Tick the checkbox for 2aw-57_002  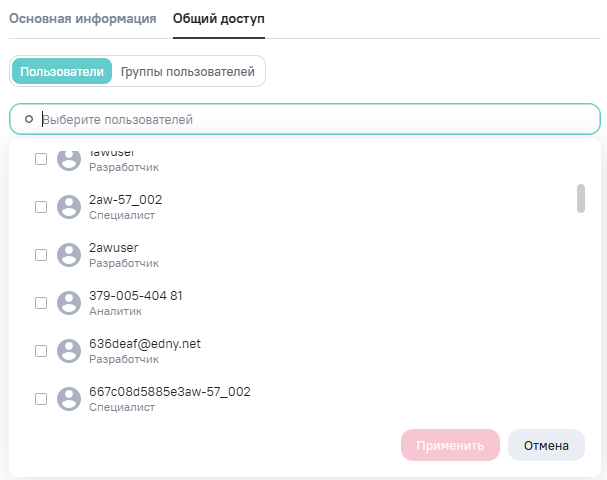point(41,207)
